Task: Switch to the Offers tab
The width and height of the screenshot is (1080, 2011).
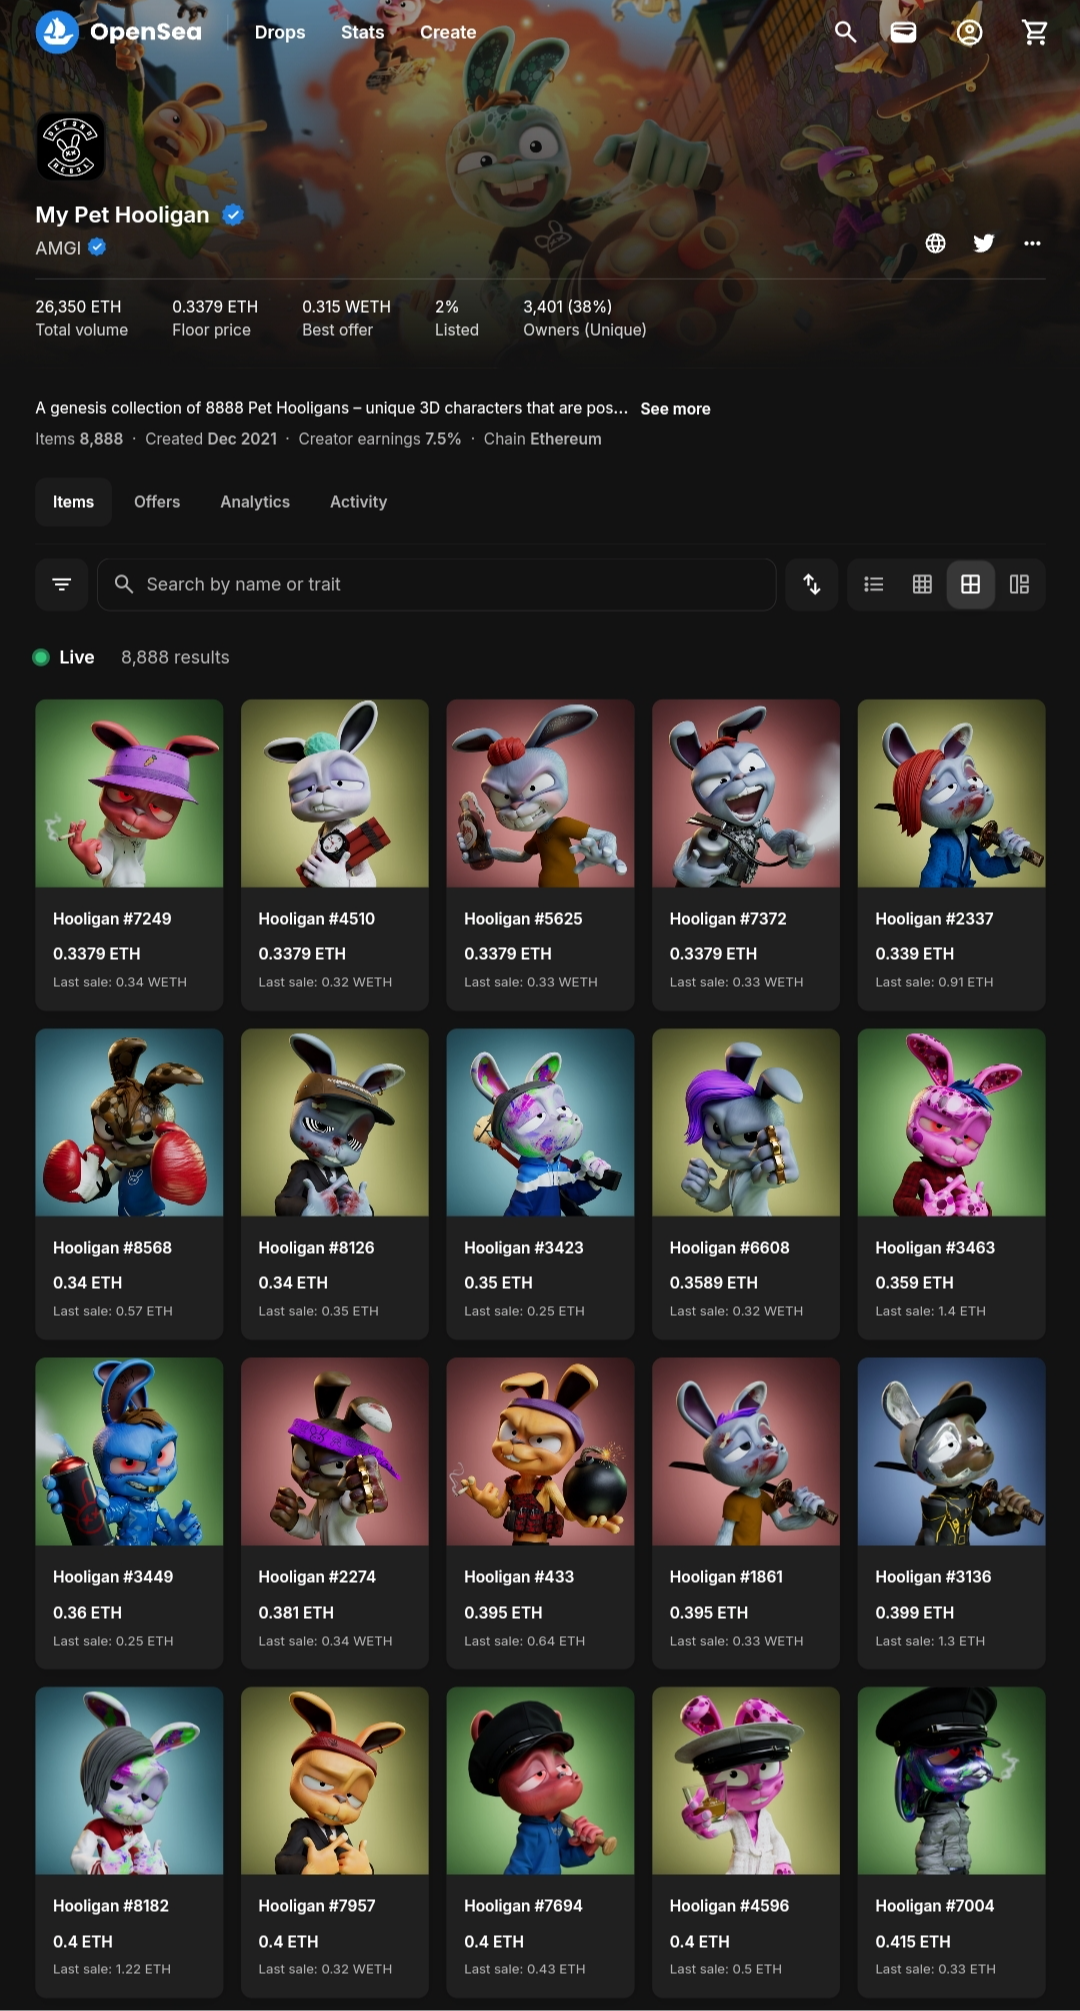Action: [157, 502]
